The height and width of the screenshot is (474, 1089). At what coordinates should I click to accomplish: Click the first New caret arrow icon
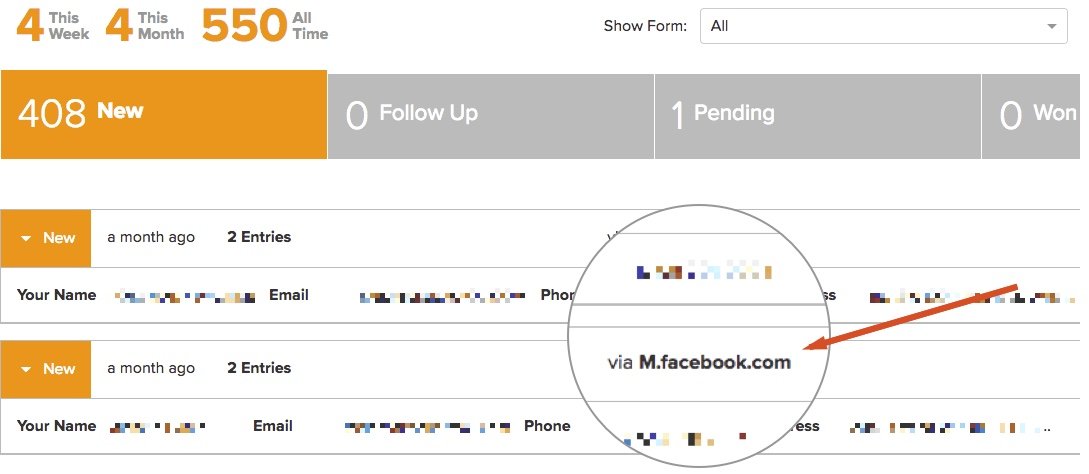tap(26, 238)
